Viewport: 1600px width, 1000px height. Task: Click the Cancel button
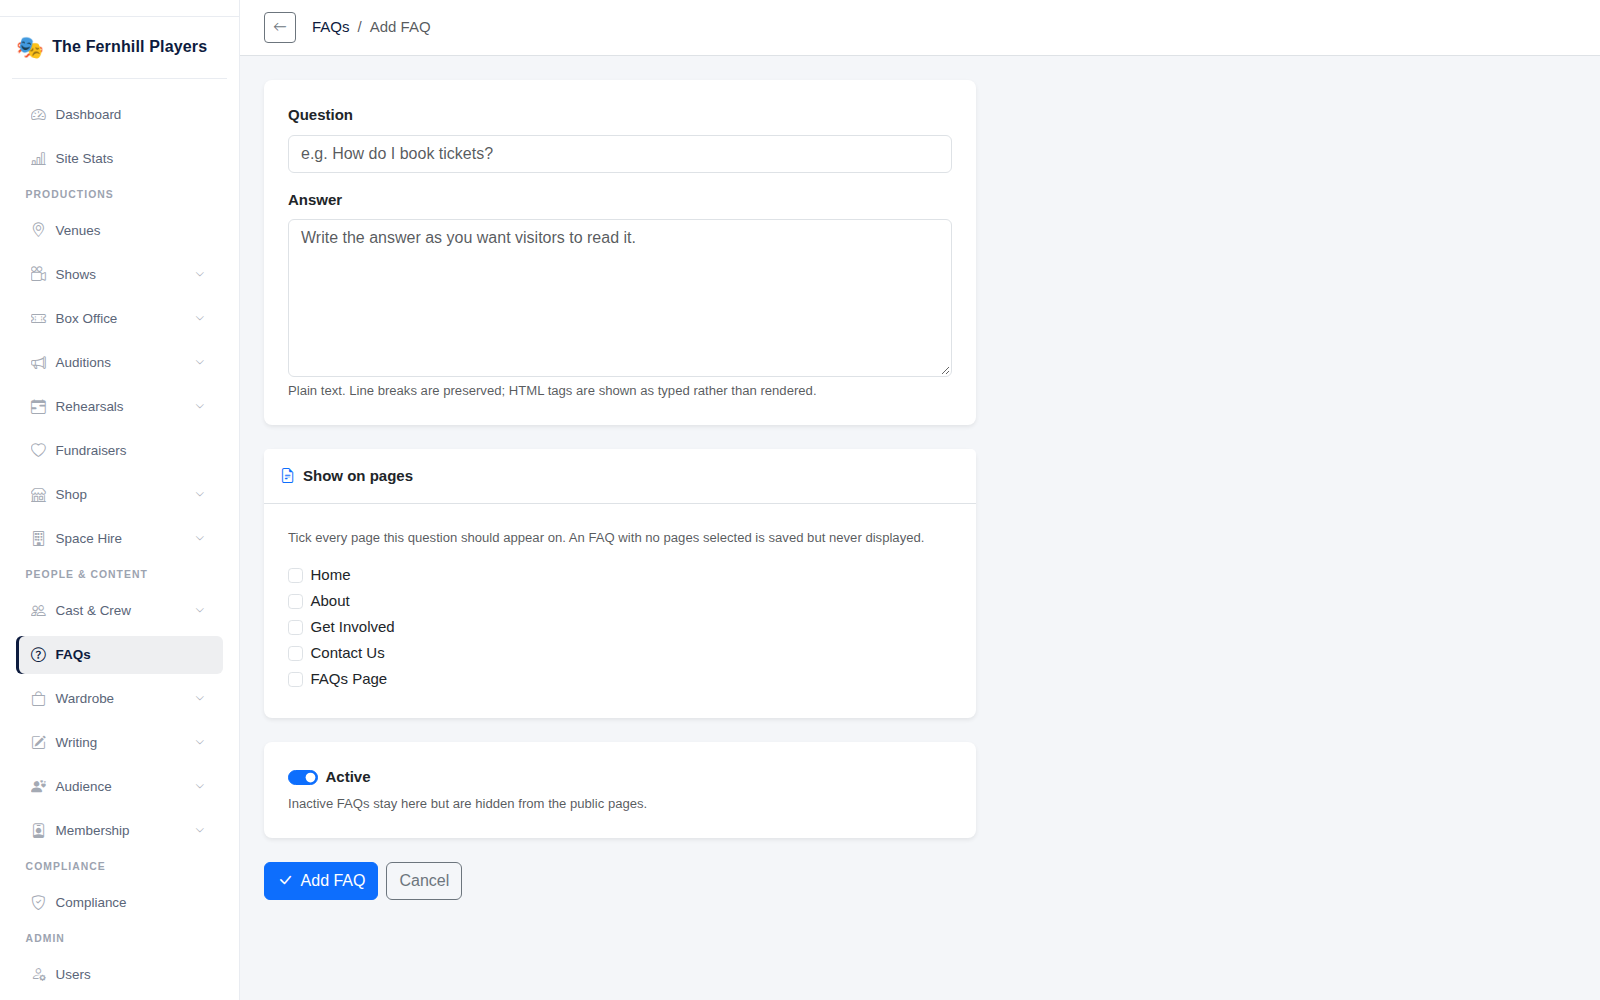pyautogui.click(x=424, y=881)
